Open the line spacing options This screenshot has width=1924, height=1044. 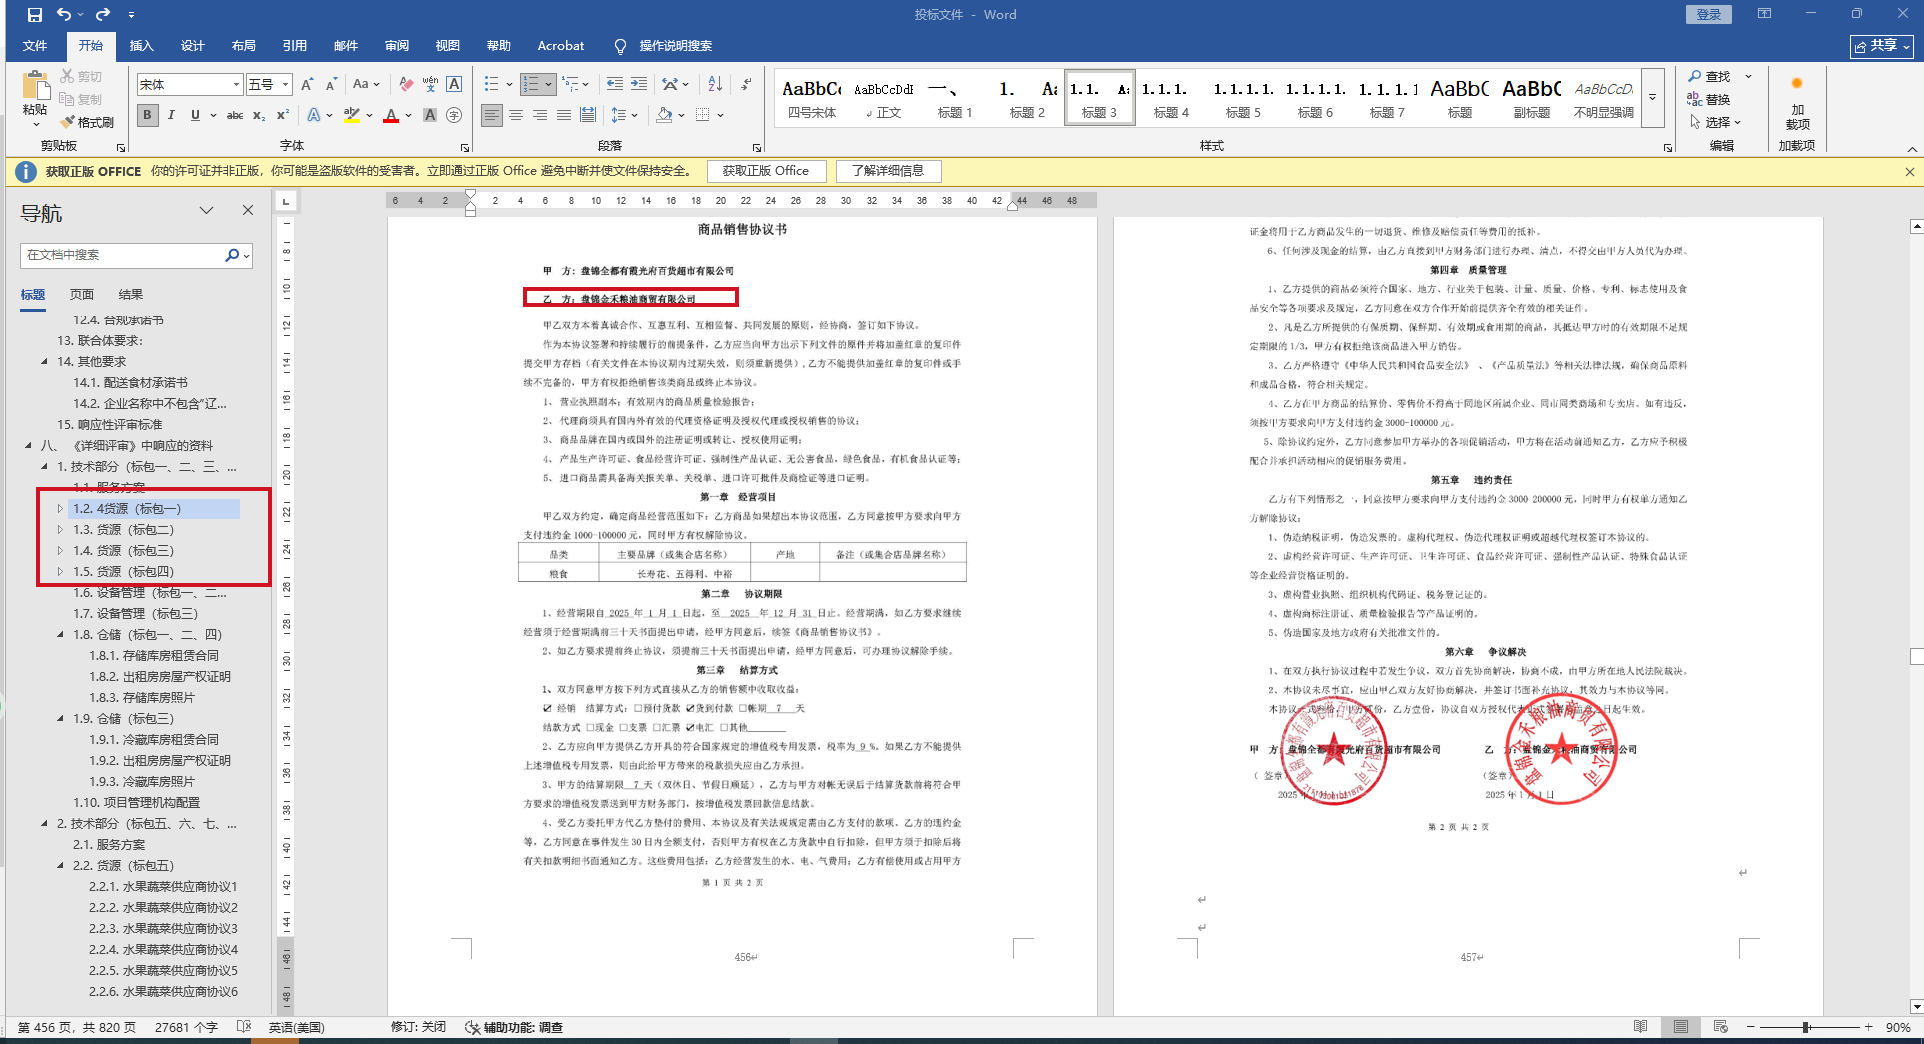tap(619, 115)
